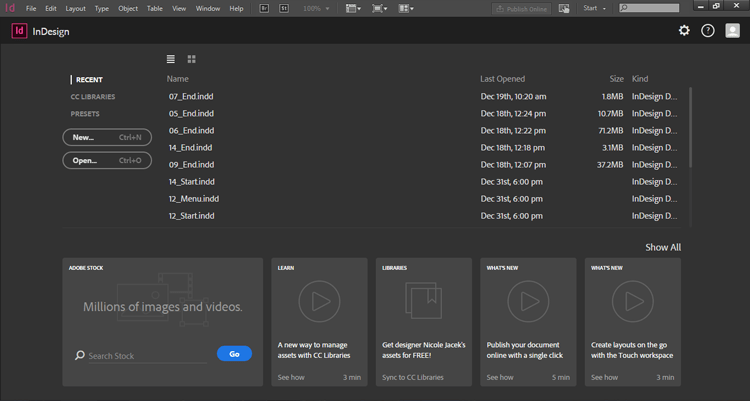Click the Show All link
750x401 pixels.
click(x=663, y=247)
